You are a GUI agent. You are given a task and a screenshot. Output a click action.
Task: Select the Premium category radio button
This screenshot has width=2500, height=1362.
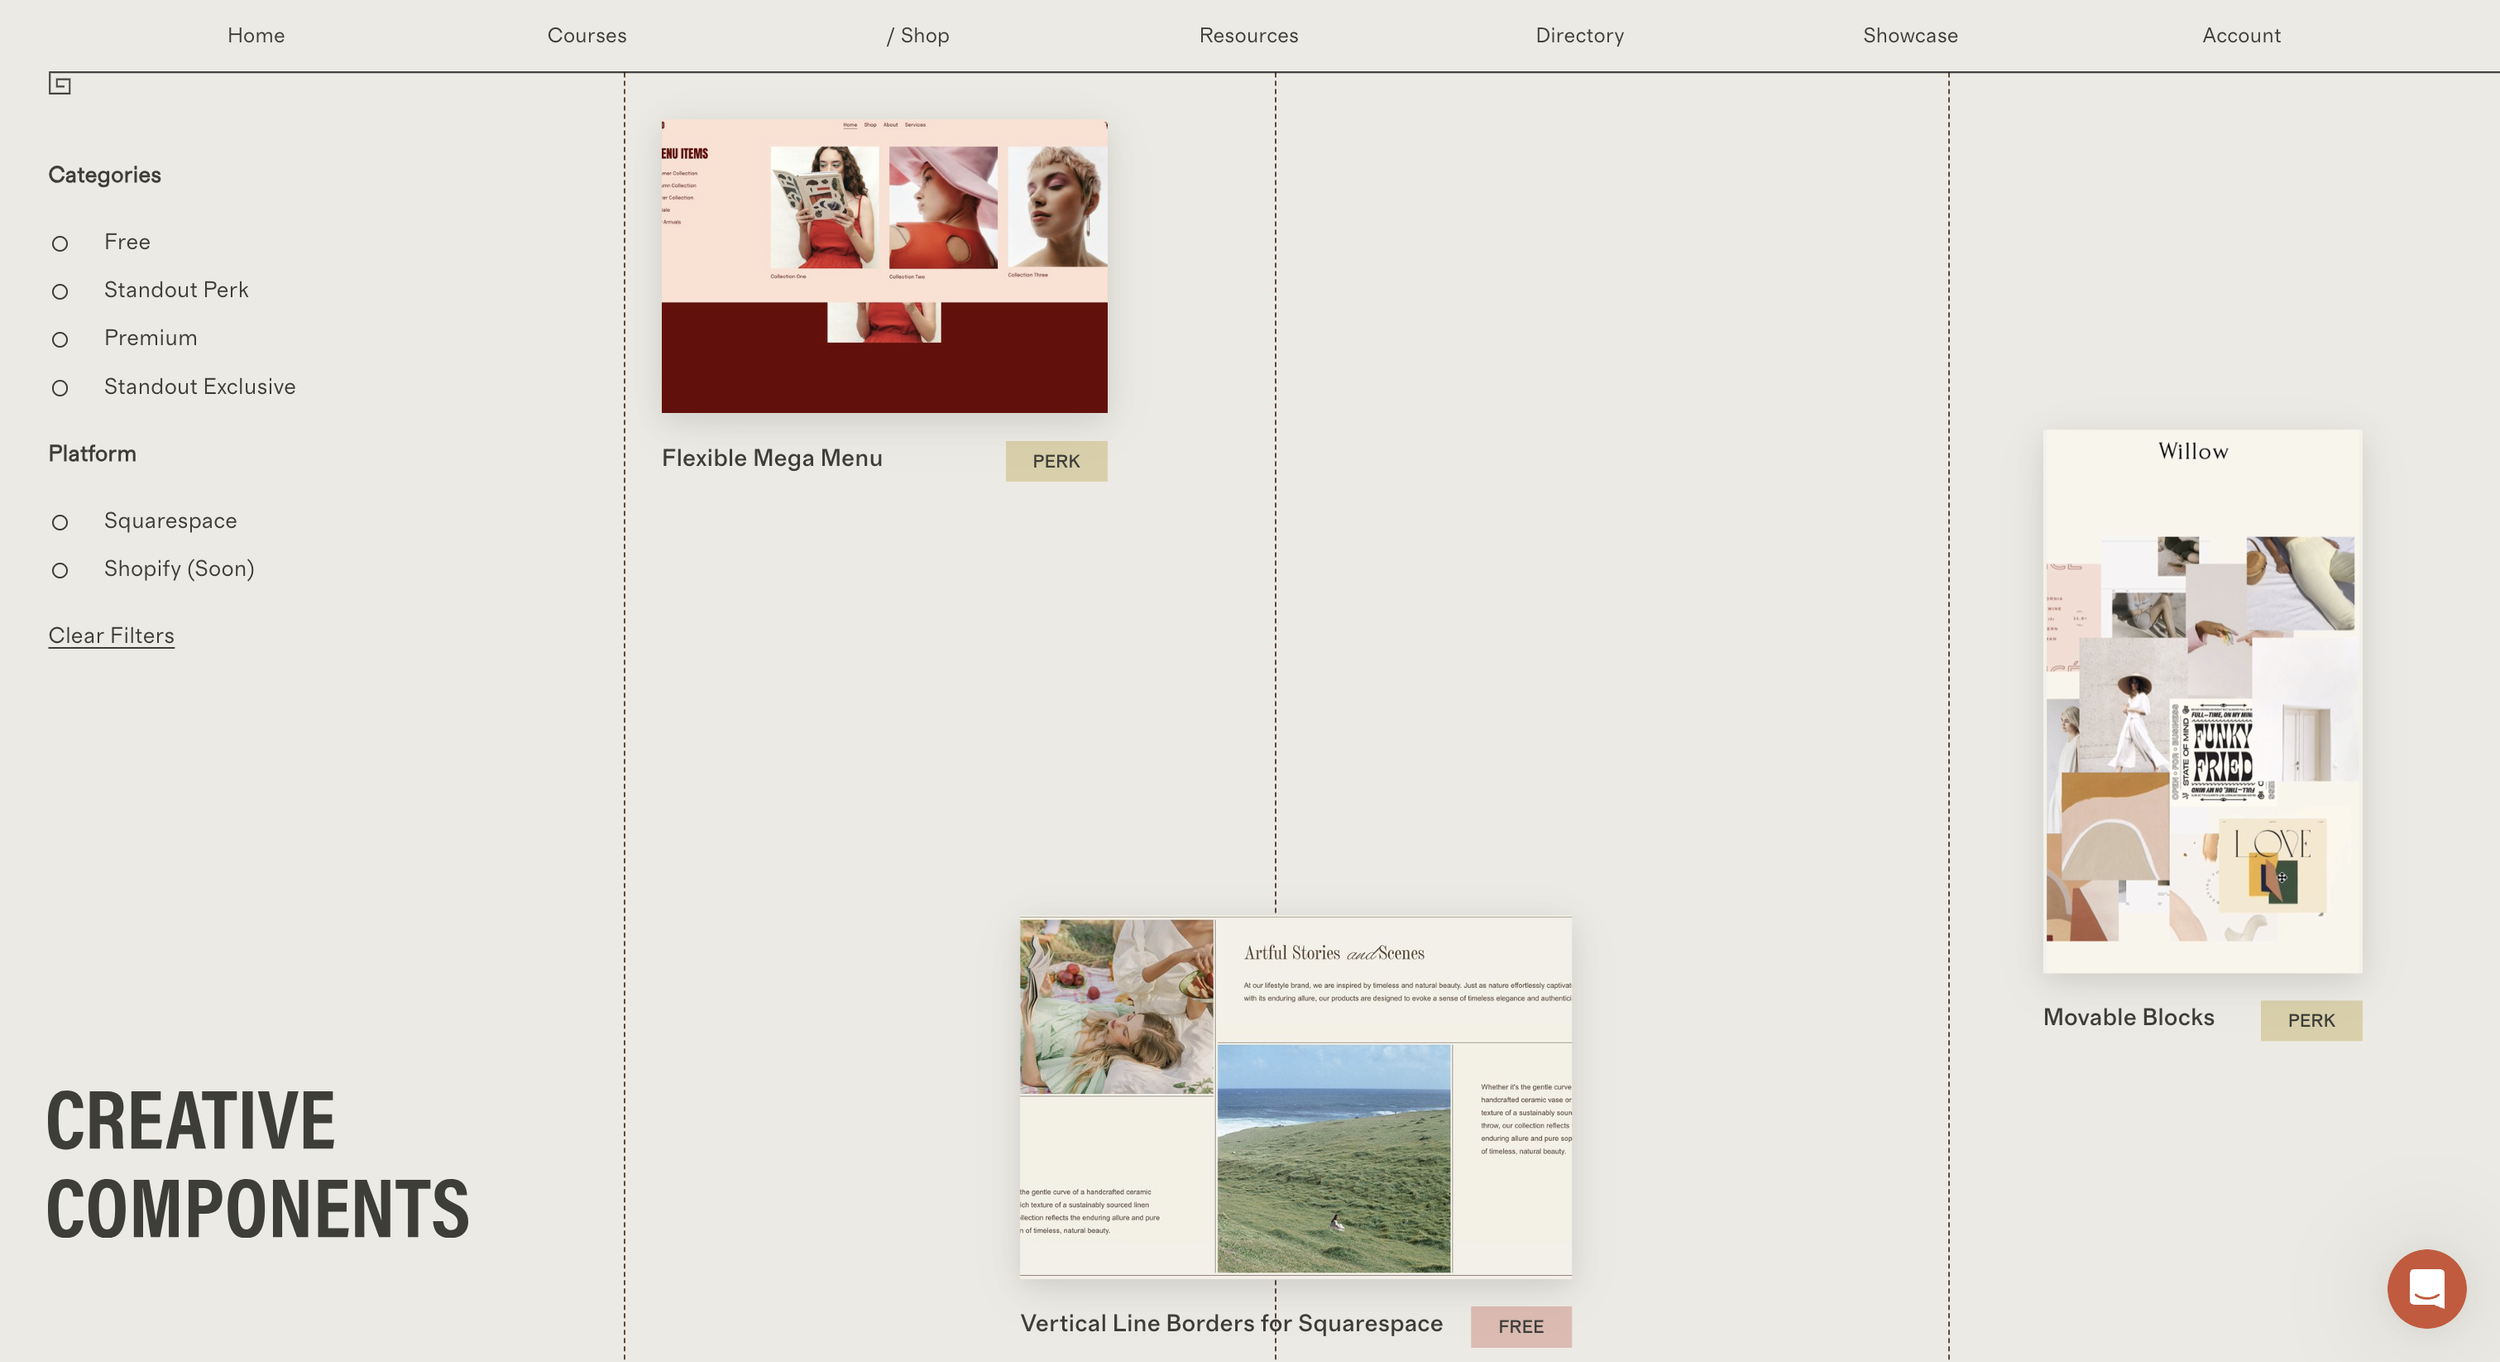pyautogui.click(x=60, y=339)
